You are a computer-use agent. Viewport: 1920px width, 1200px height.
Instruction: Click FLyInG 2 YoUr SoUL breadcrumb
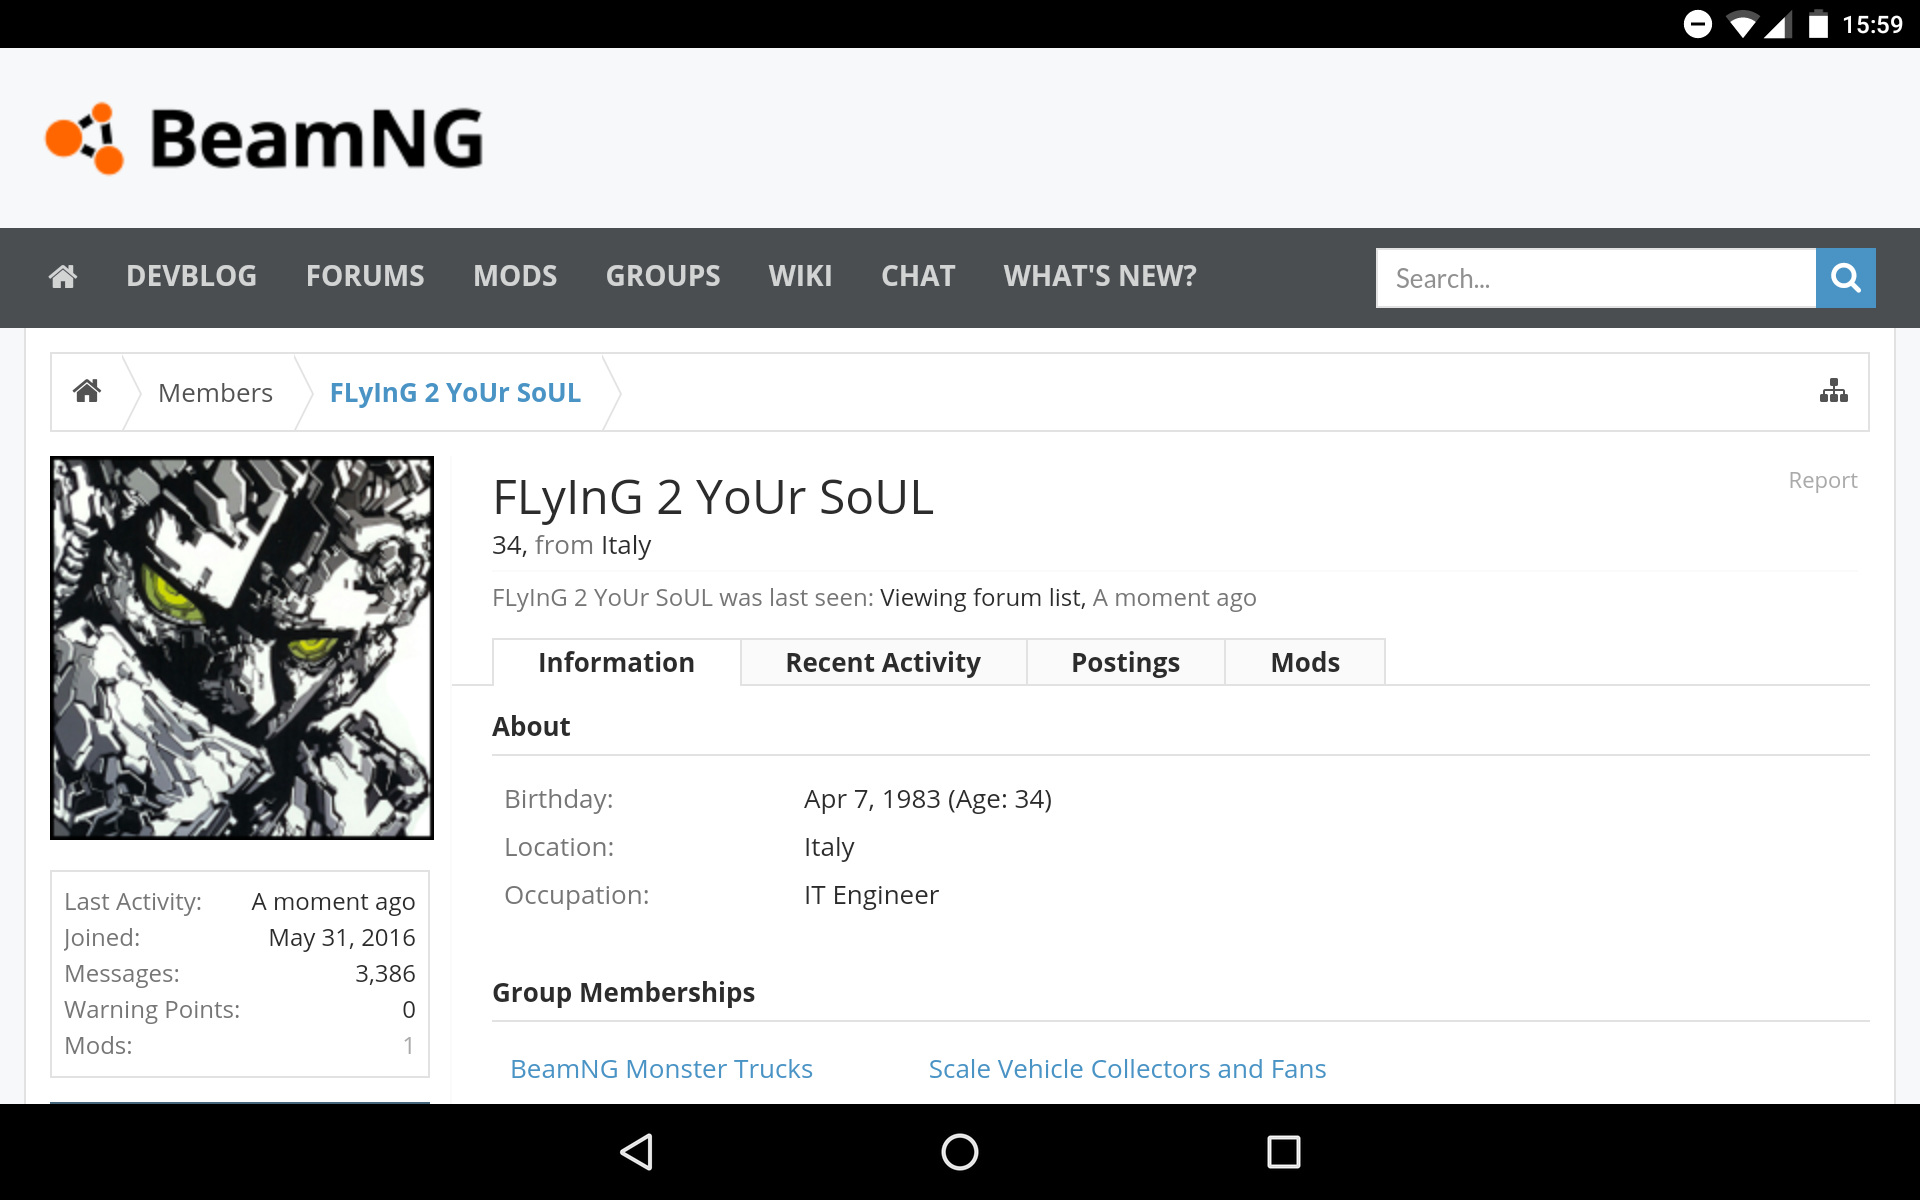(x=455, y=393)
